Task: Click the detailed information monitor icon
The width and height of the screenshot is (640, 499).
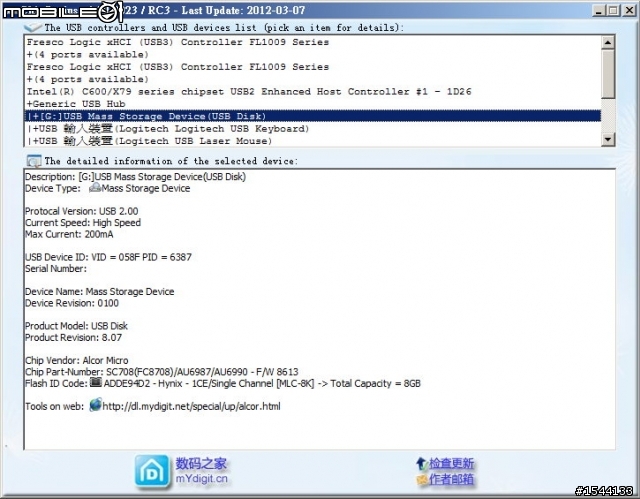Action: tap(33, 161)
